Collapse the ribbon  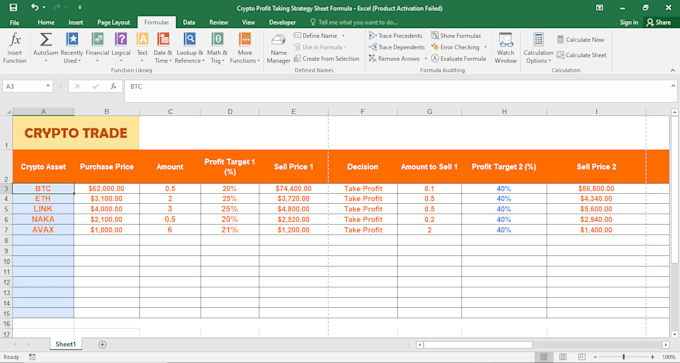tap(672, 70)
